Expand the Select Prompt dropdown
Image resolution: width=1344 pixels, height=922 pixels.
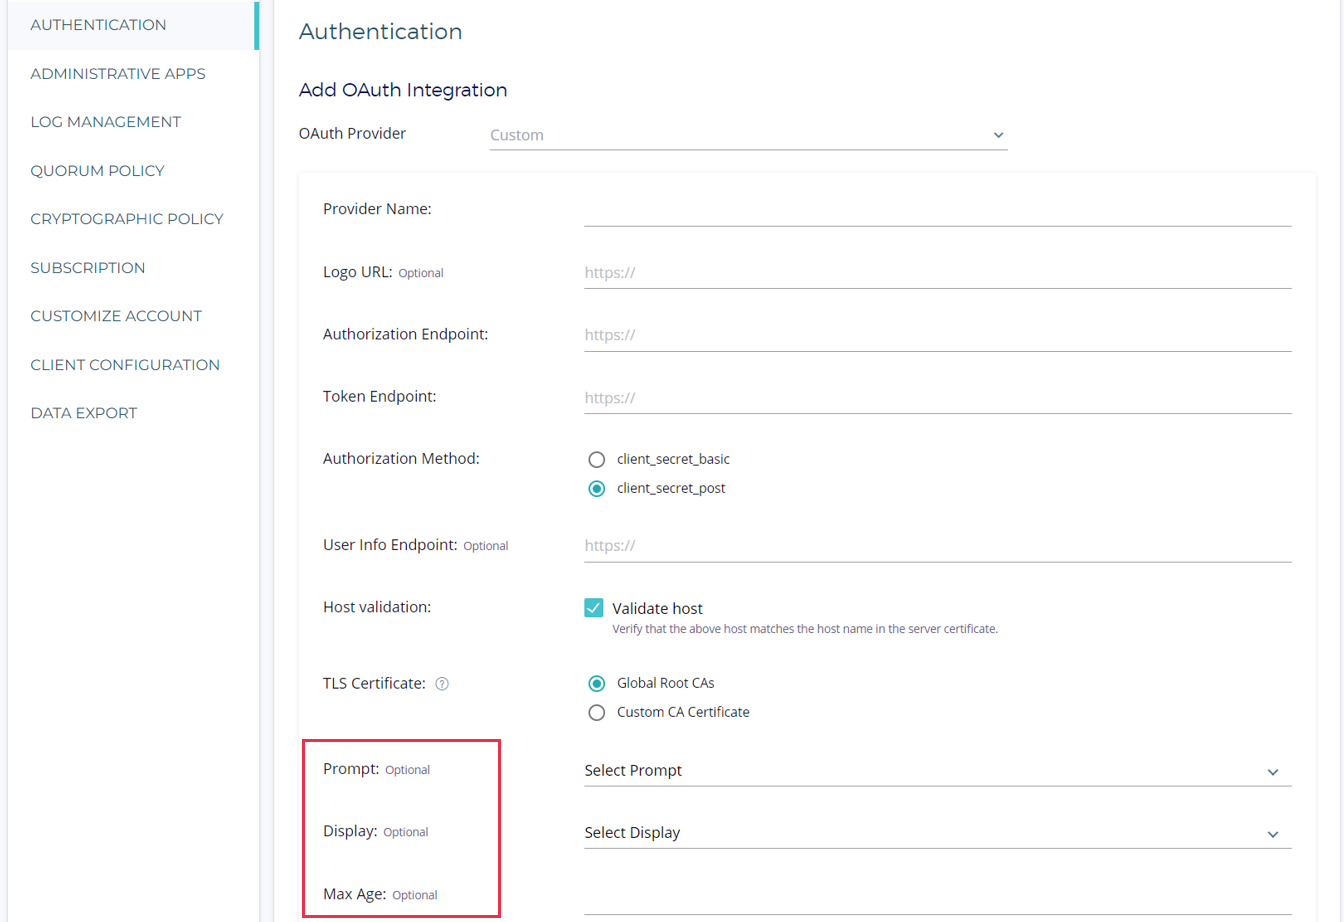[x=937, y=771]
